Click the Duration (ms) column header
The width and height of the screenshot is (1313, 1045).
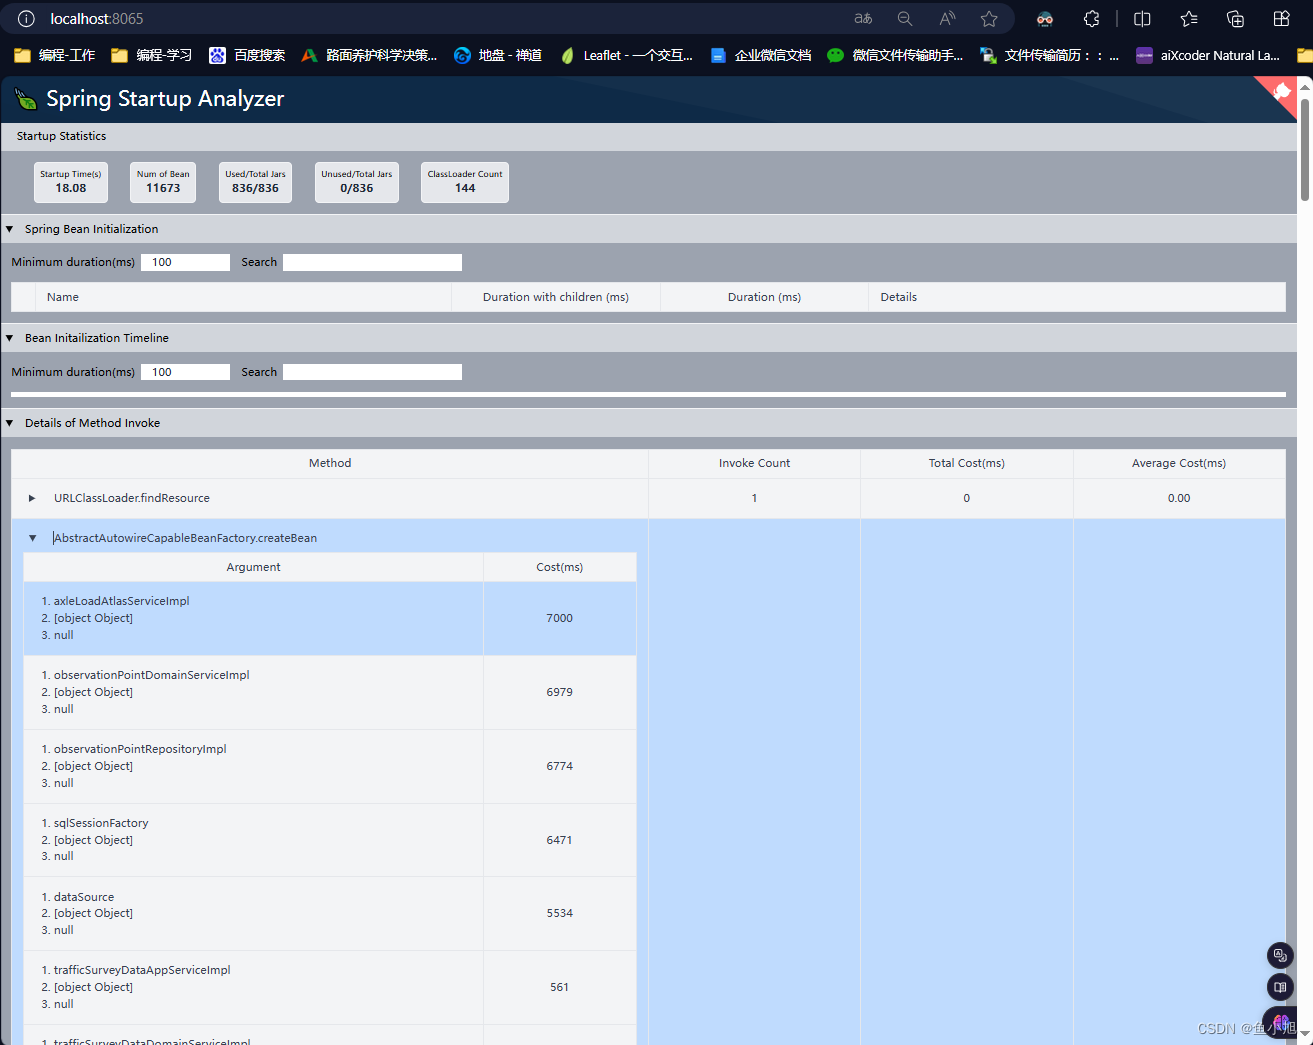click(x=764, y=297)
